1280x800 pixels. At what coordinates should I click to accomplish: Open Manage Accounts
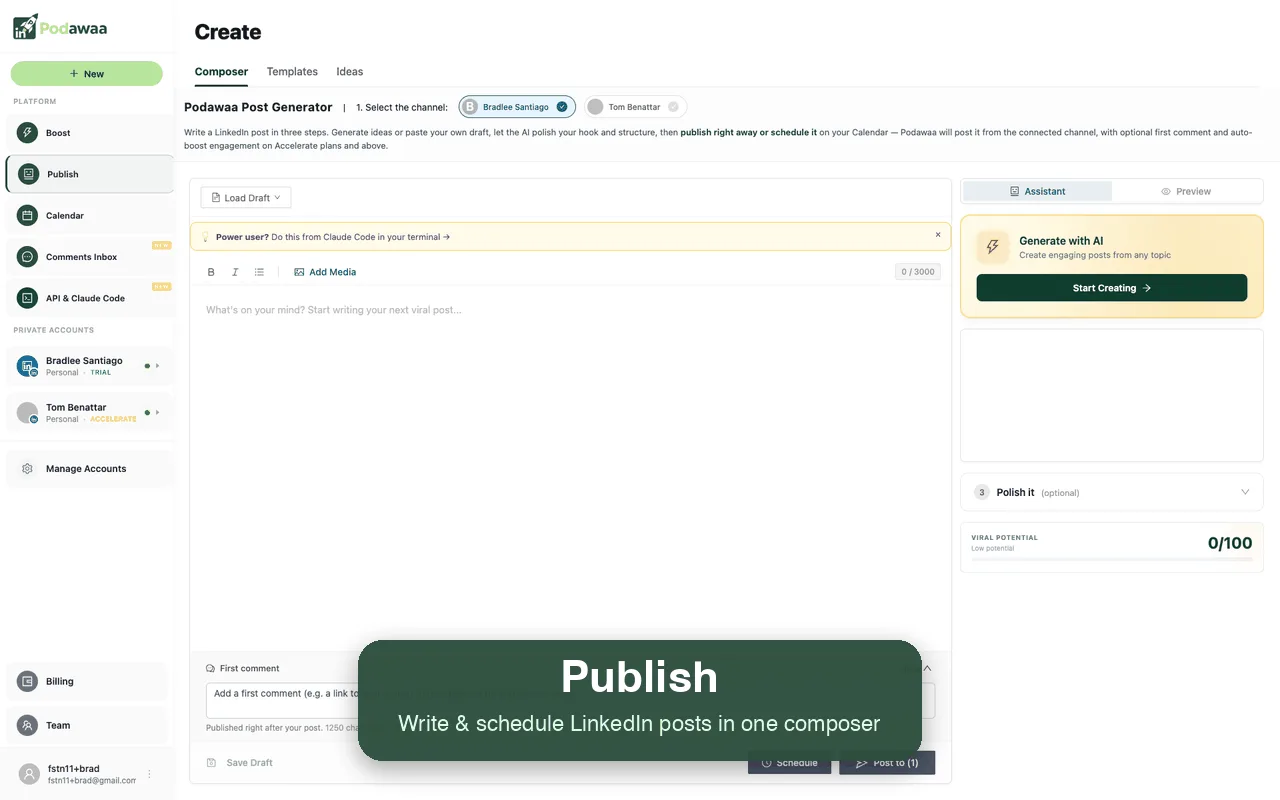coord(89,469)
